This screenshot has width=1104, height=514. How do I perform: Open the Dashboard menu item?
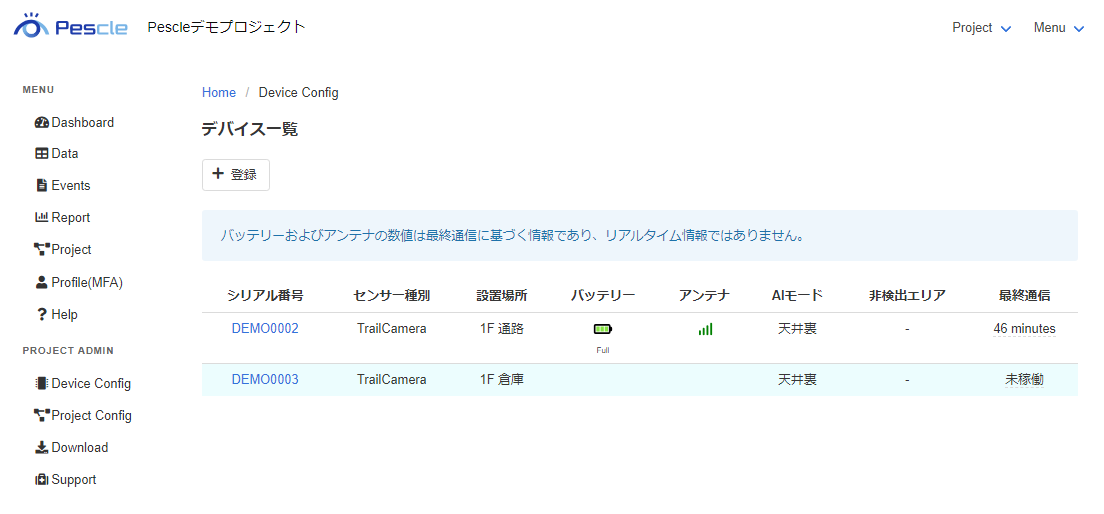point(74,123)
